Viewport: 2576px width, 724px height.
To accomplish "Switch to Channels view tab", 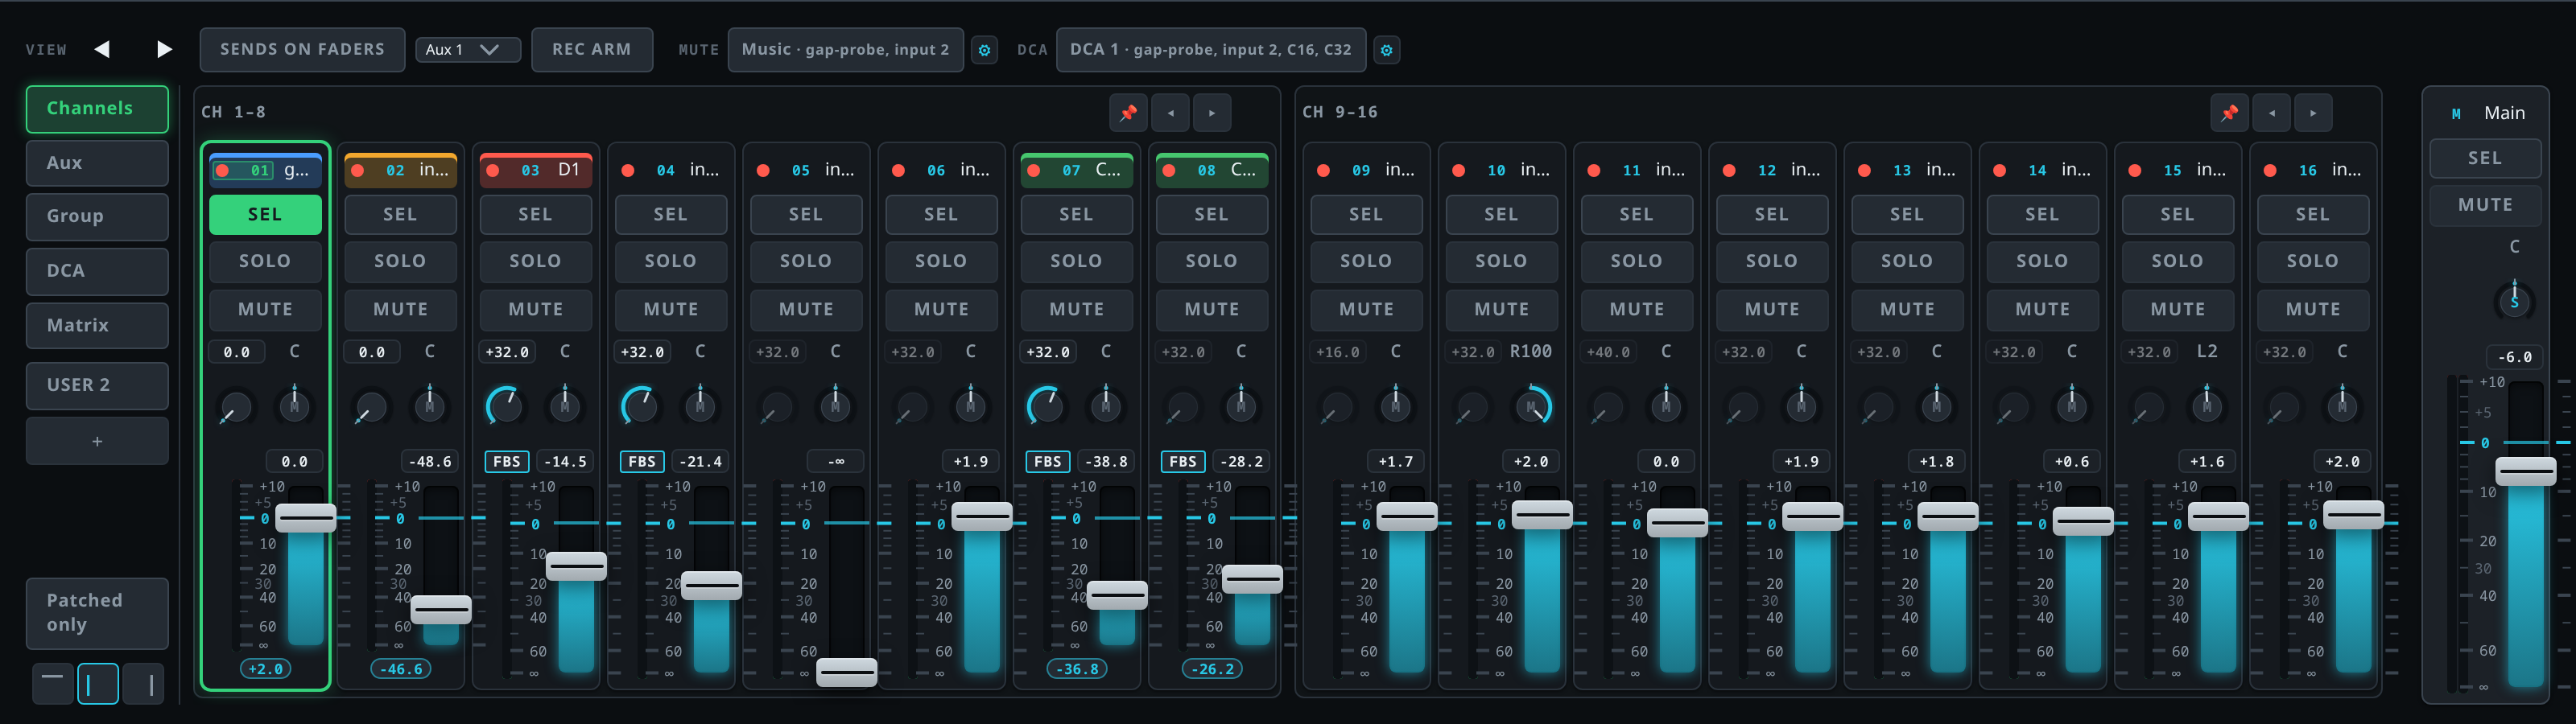I will 97,108.
